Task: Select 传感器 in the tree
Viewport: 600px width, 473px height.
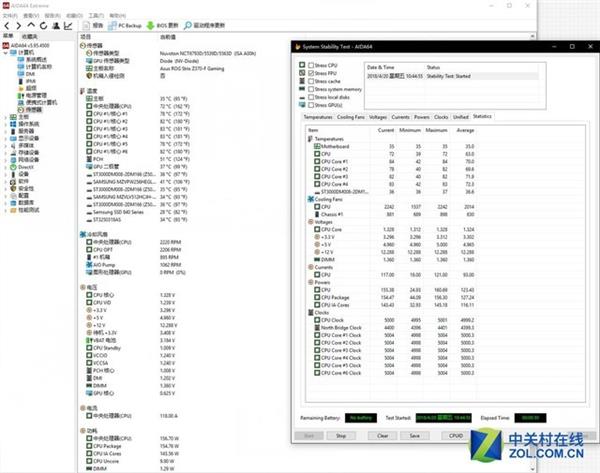Action: pos(30,110)
